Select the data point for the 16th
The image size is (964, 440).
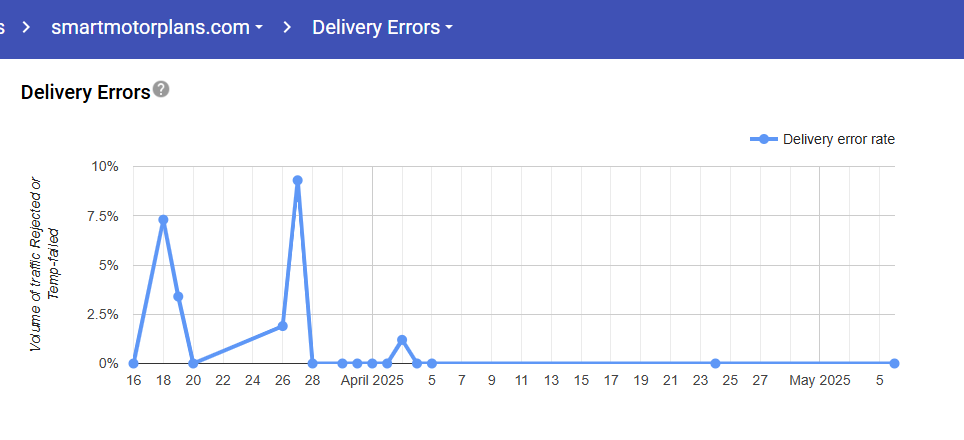click(x=133, y=363)
